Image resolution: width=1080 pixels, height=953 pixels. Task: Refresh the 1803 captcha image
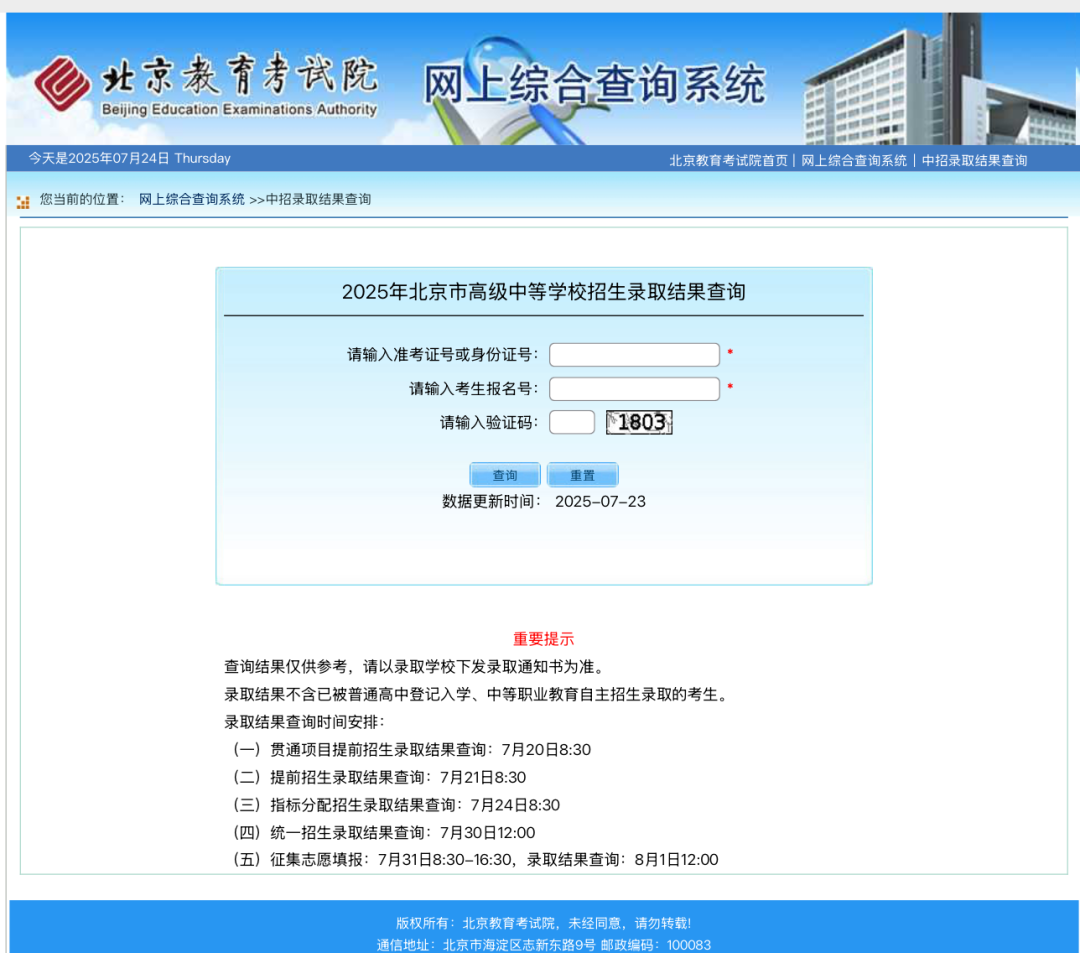(x=639, y=423)
